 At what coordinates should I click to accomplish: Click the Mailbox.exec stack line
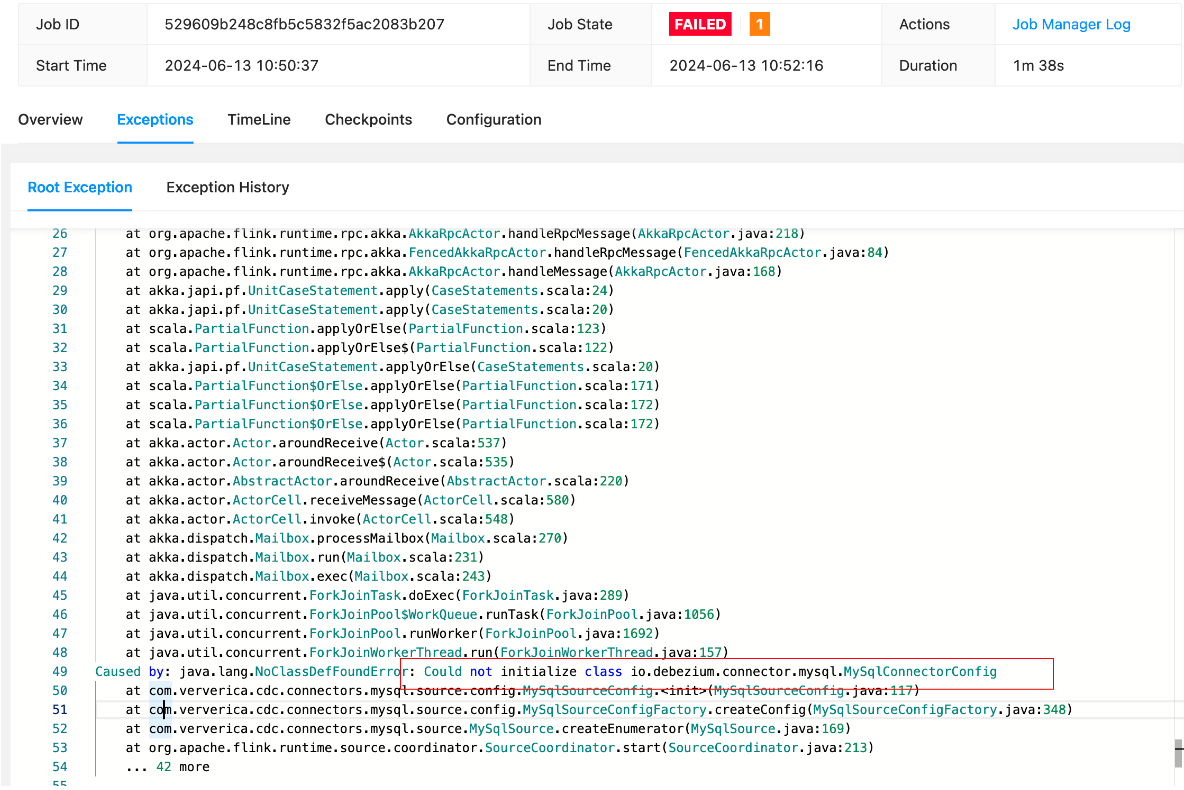(x=309, y=576)
